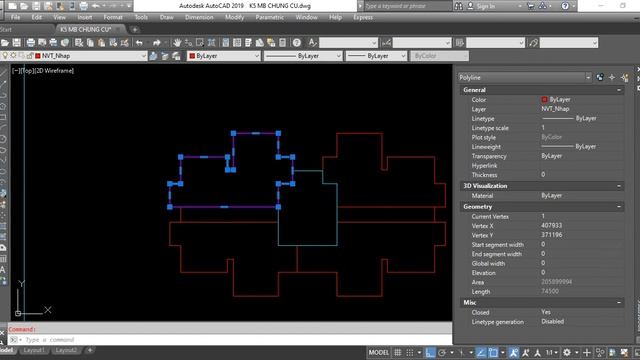Click the Autodesk App Store cart icon
This screenshot has height=360, width=640.
tap(531, 6)
